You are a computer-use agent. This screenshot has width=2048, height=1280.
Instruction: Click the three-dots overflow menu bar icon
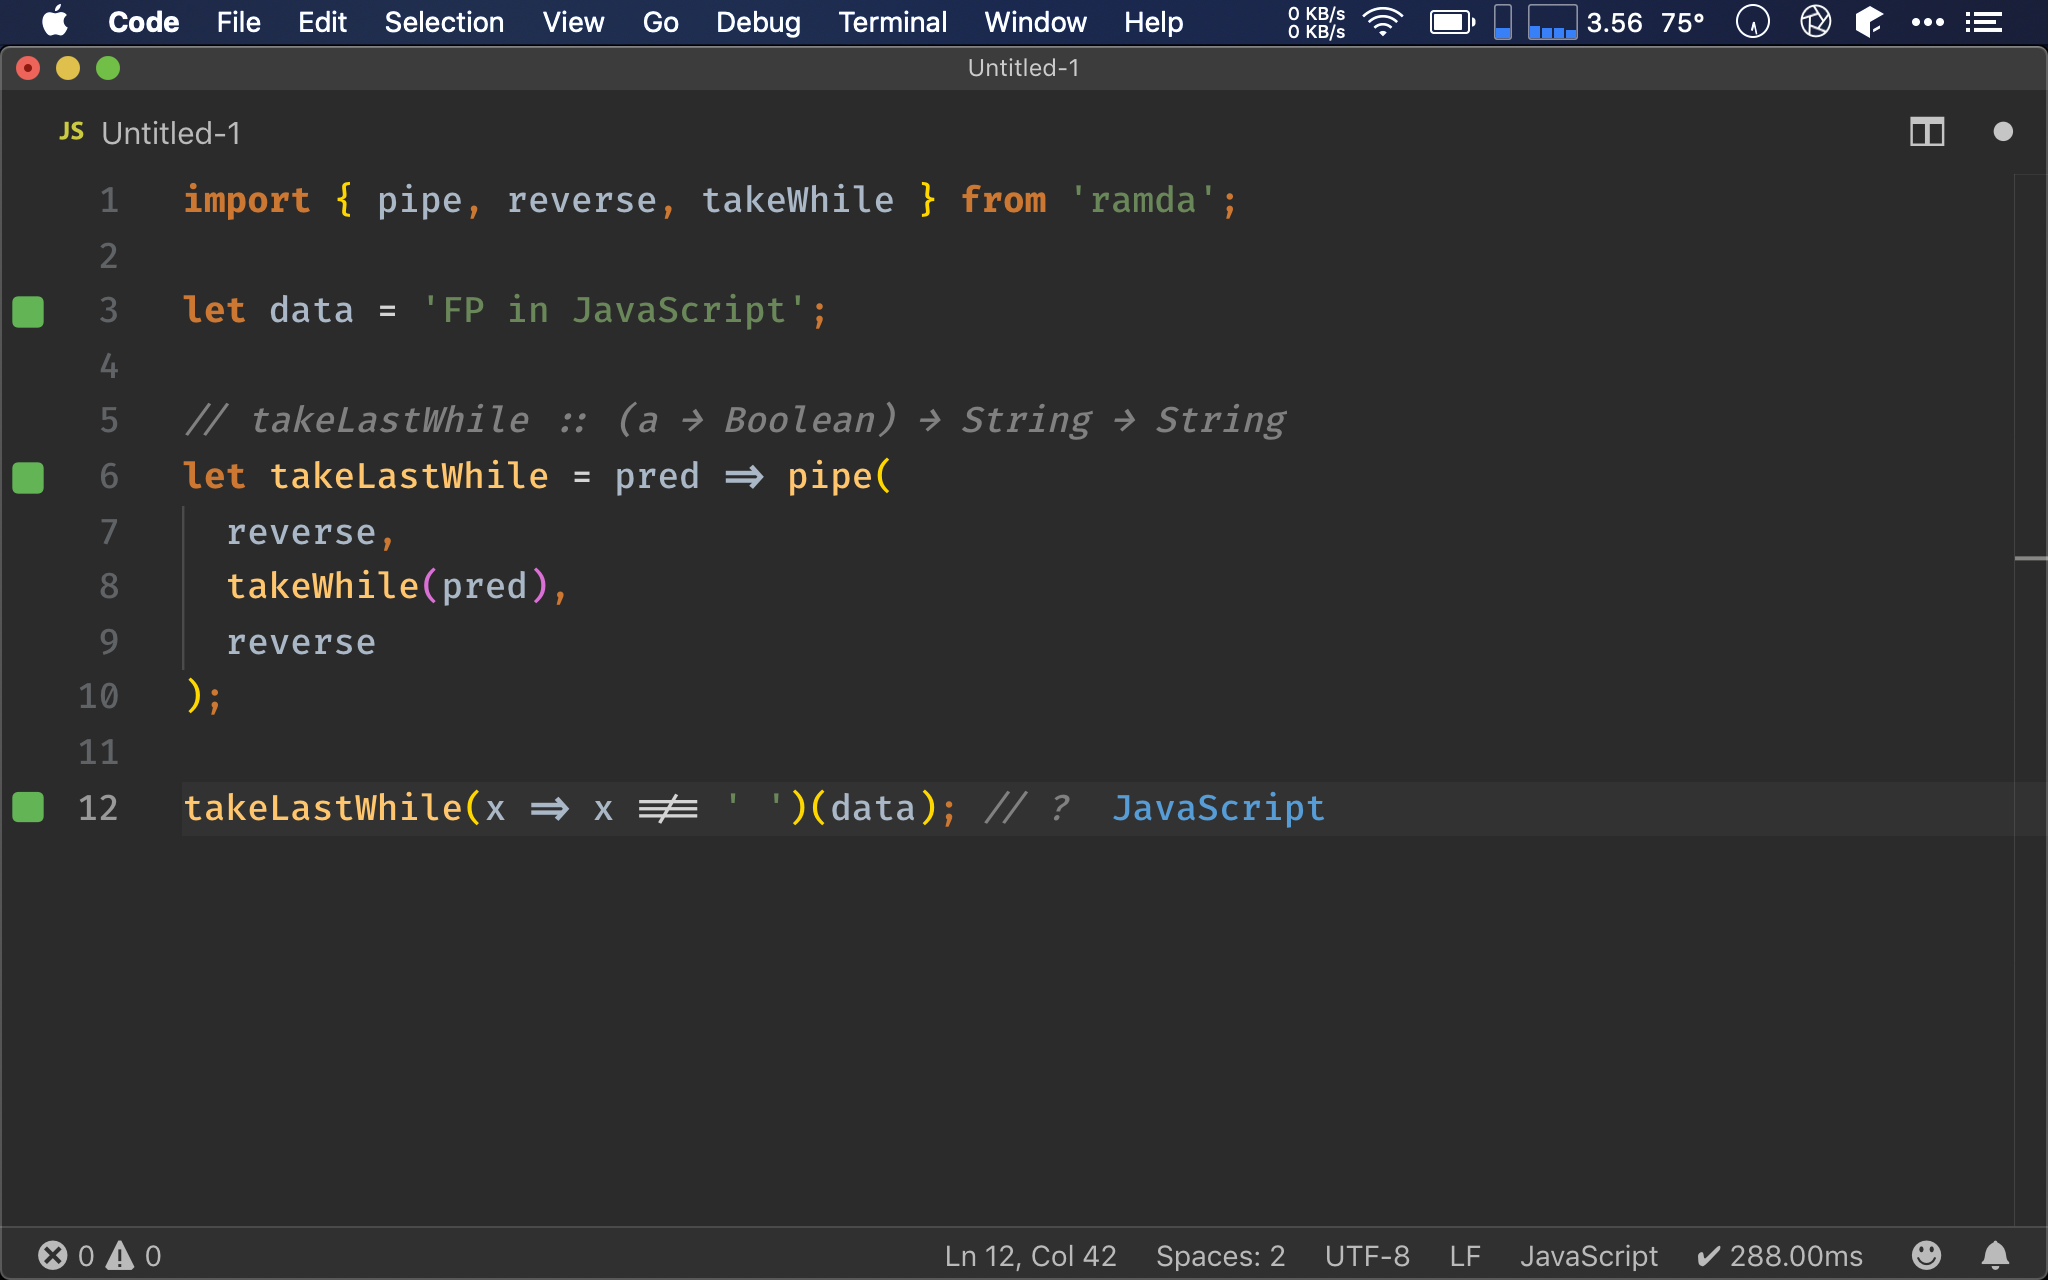[1927, 22]
